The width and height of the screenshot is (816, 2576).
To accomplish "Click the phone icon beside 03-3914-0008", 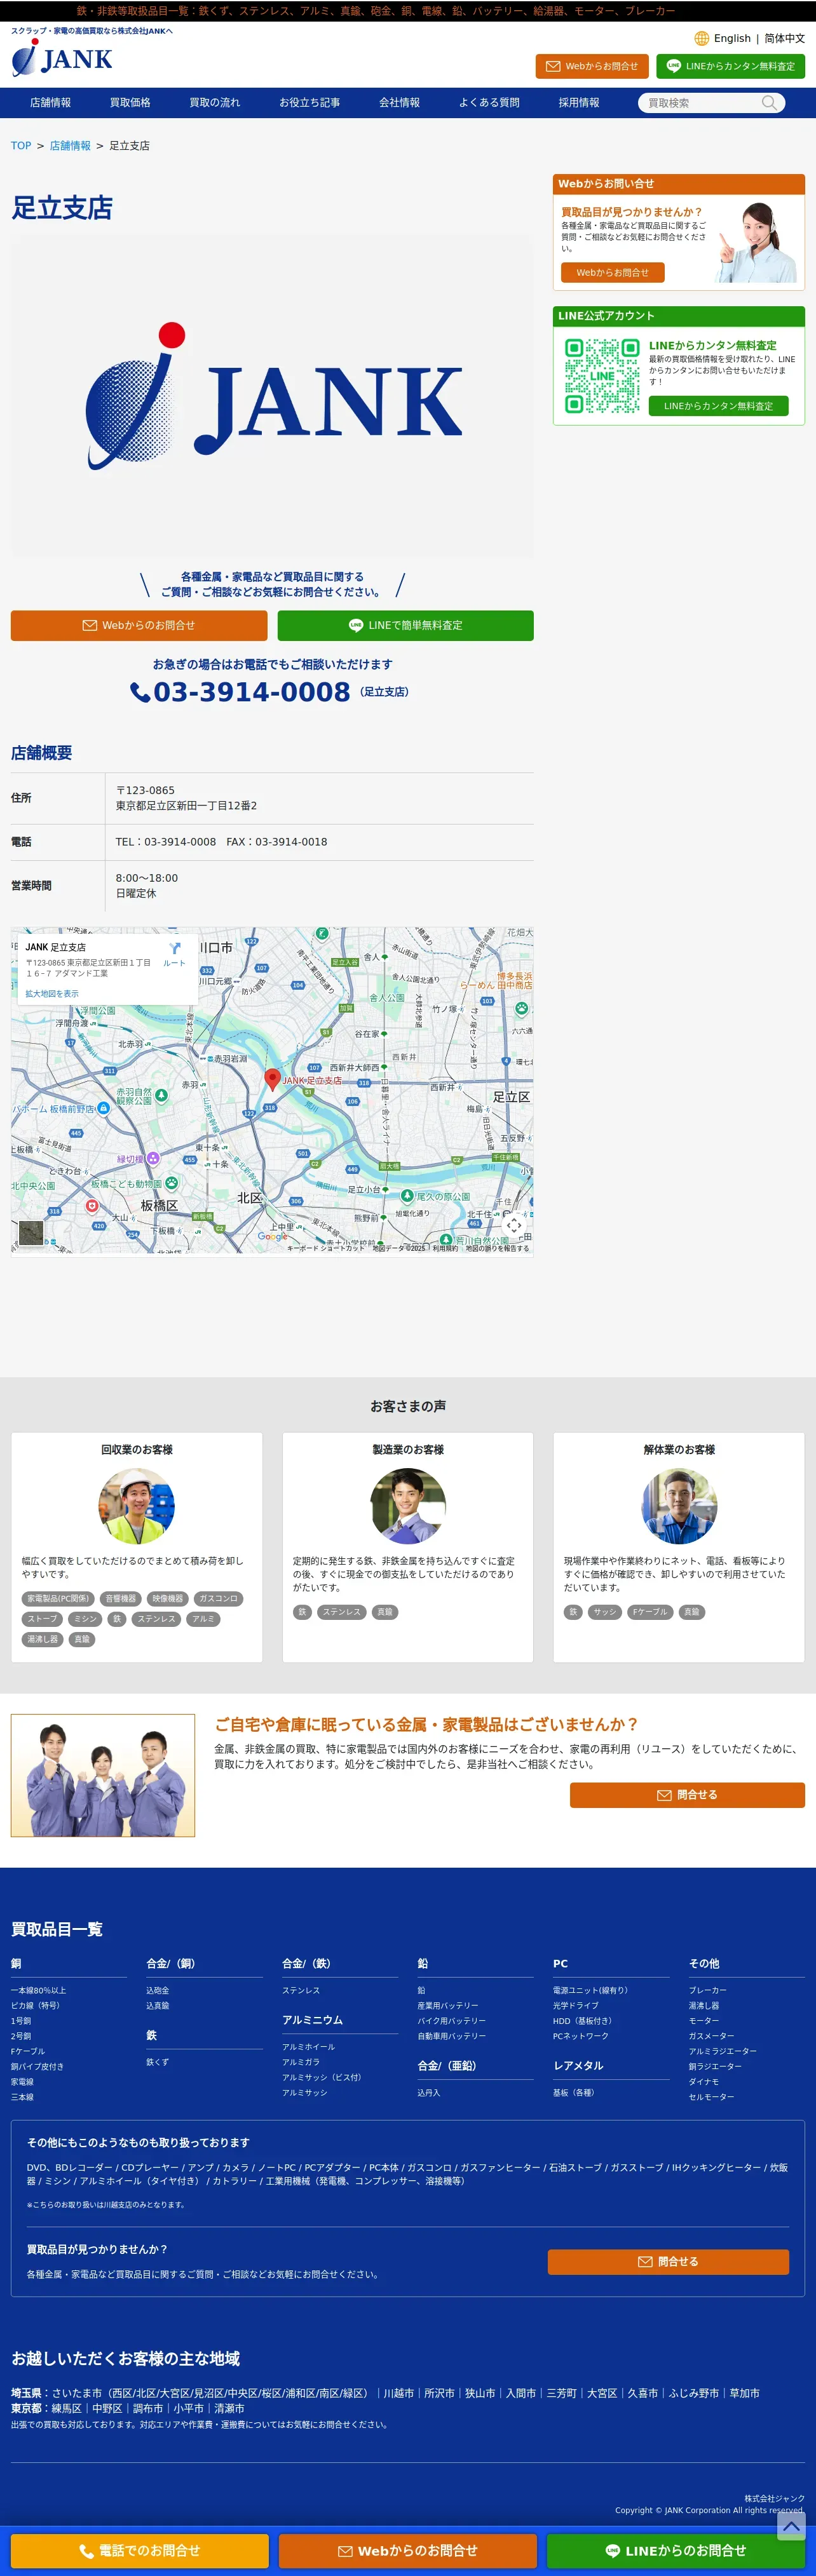I will click(140, 692).
